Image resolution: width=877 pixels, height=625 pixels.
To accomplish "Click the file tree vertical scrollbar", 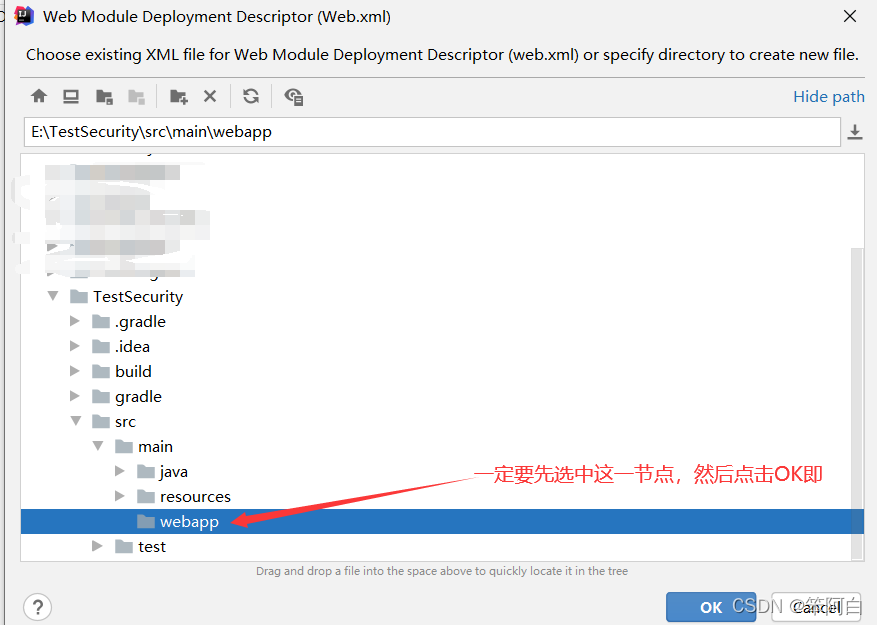I will pos(857,403).
